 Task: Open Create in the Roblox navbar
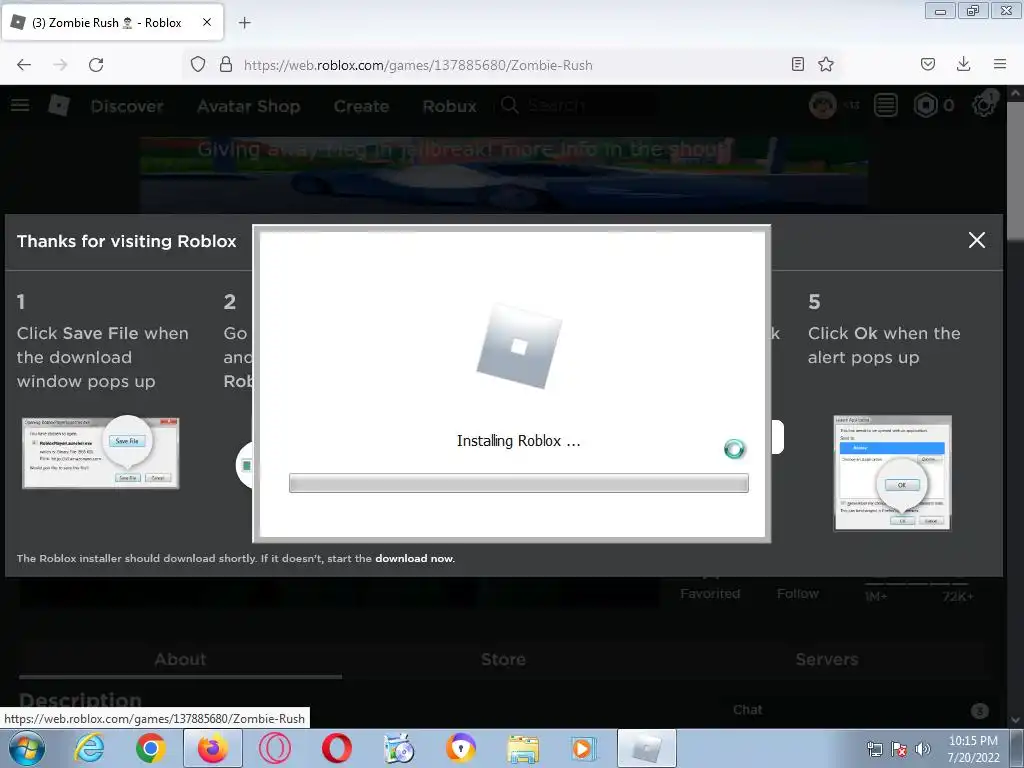pyautogui.click(x=361, y=106)
